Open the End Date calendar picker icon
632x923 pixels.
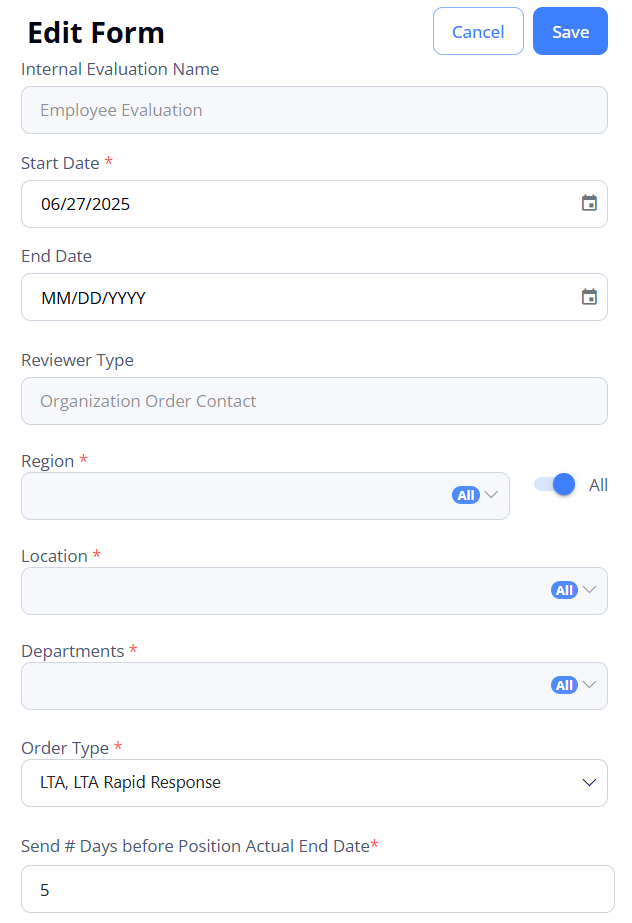(589, 297)
